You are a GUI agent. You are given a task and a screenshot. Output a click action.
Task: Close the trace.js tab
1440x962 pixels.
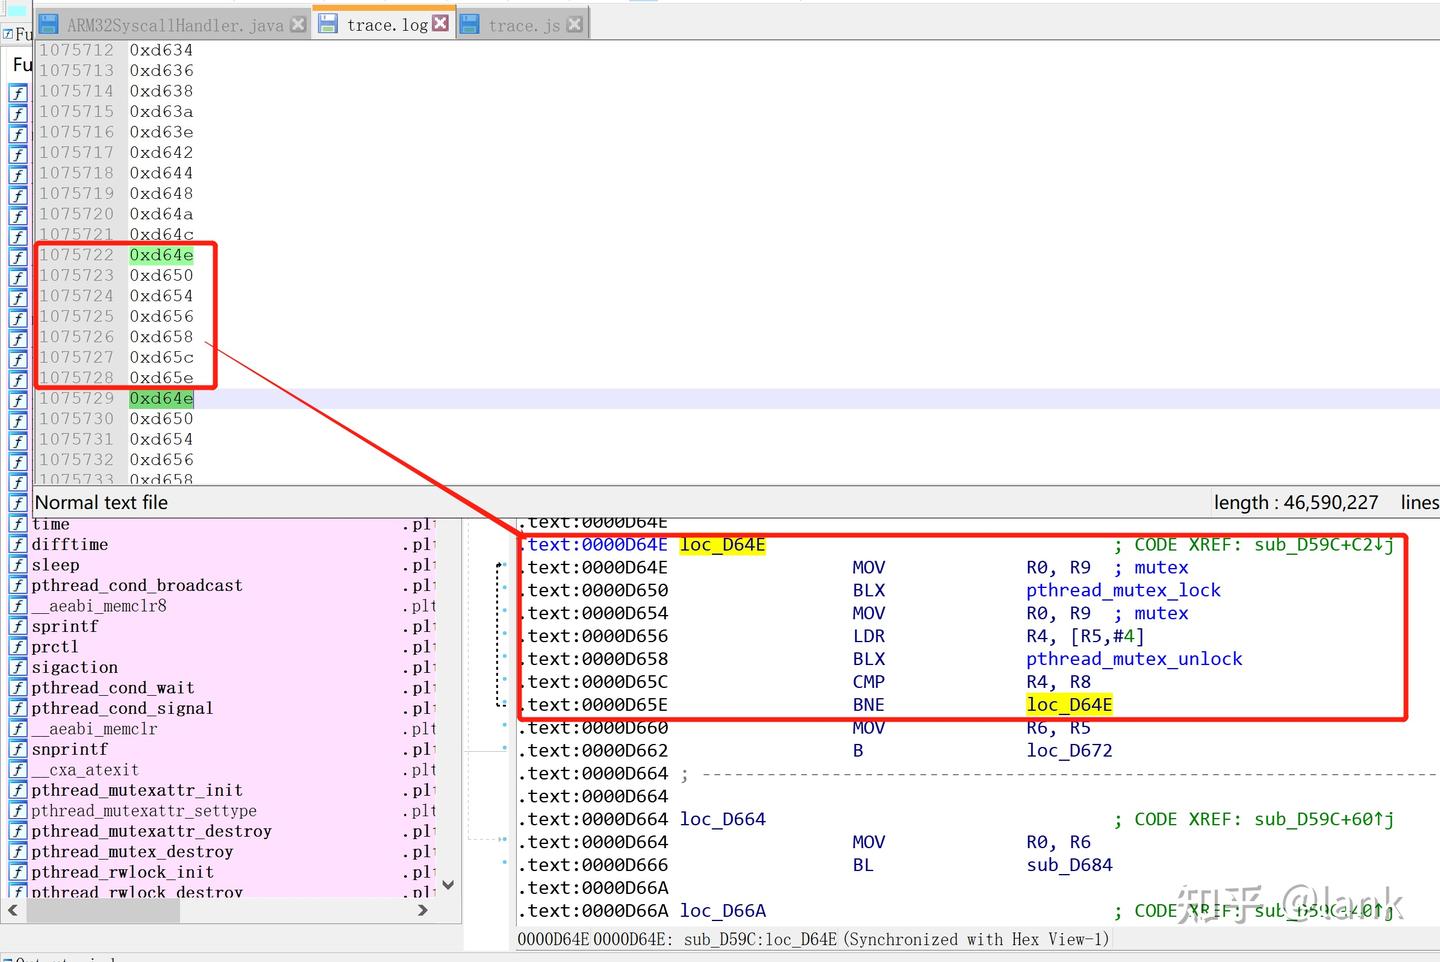pyautogui.click(x=575, y=25)
